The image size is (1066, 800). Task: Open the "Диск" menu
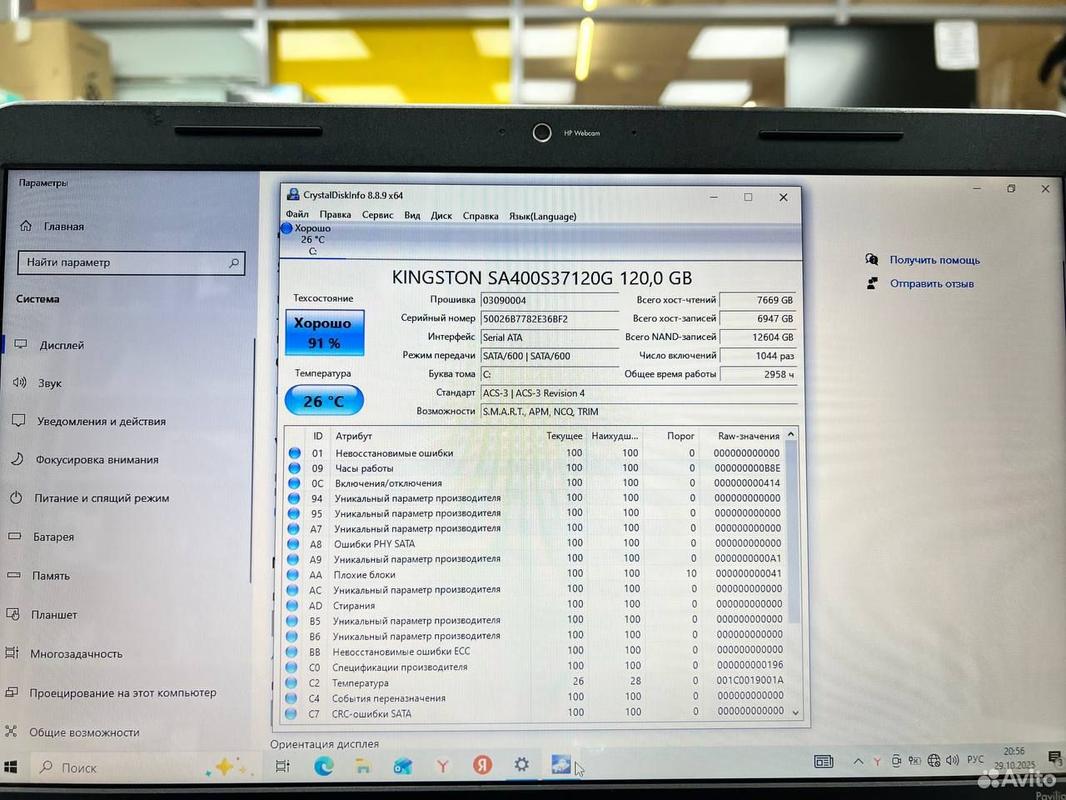coord(441,215)
